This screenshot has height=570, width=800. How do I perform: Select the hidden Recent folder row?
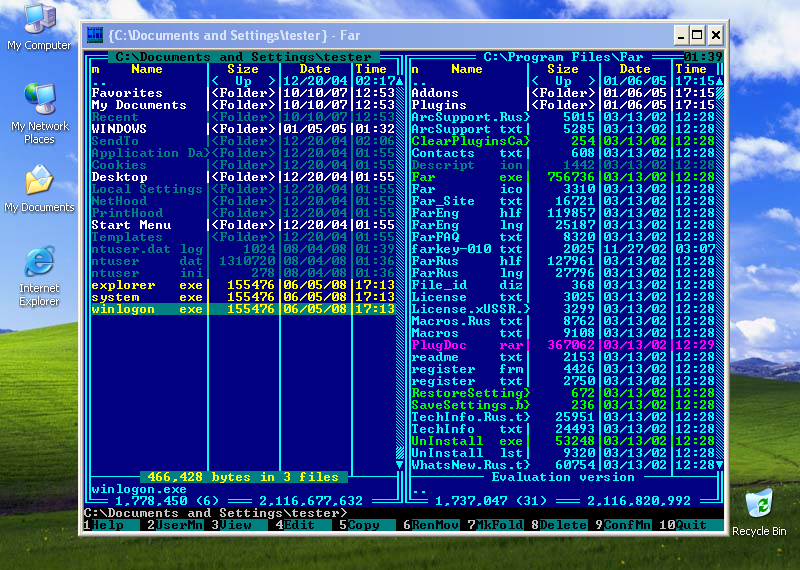click(x=243, y=117)
